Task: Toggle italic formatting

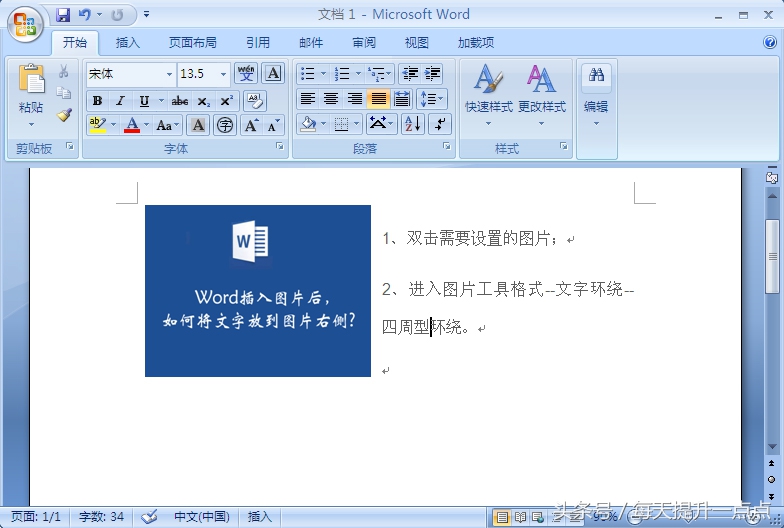Action: [120, 101]
